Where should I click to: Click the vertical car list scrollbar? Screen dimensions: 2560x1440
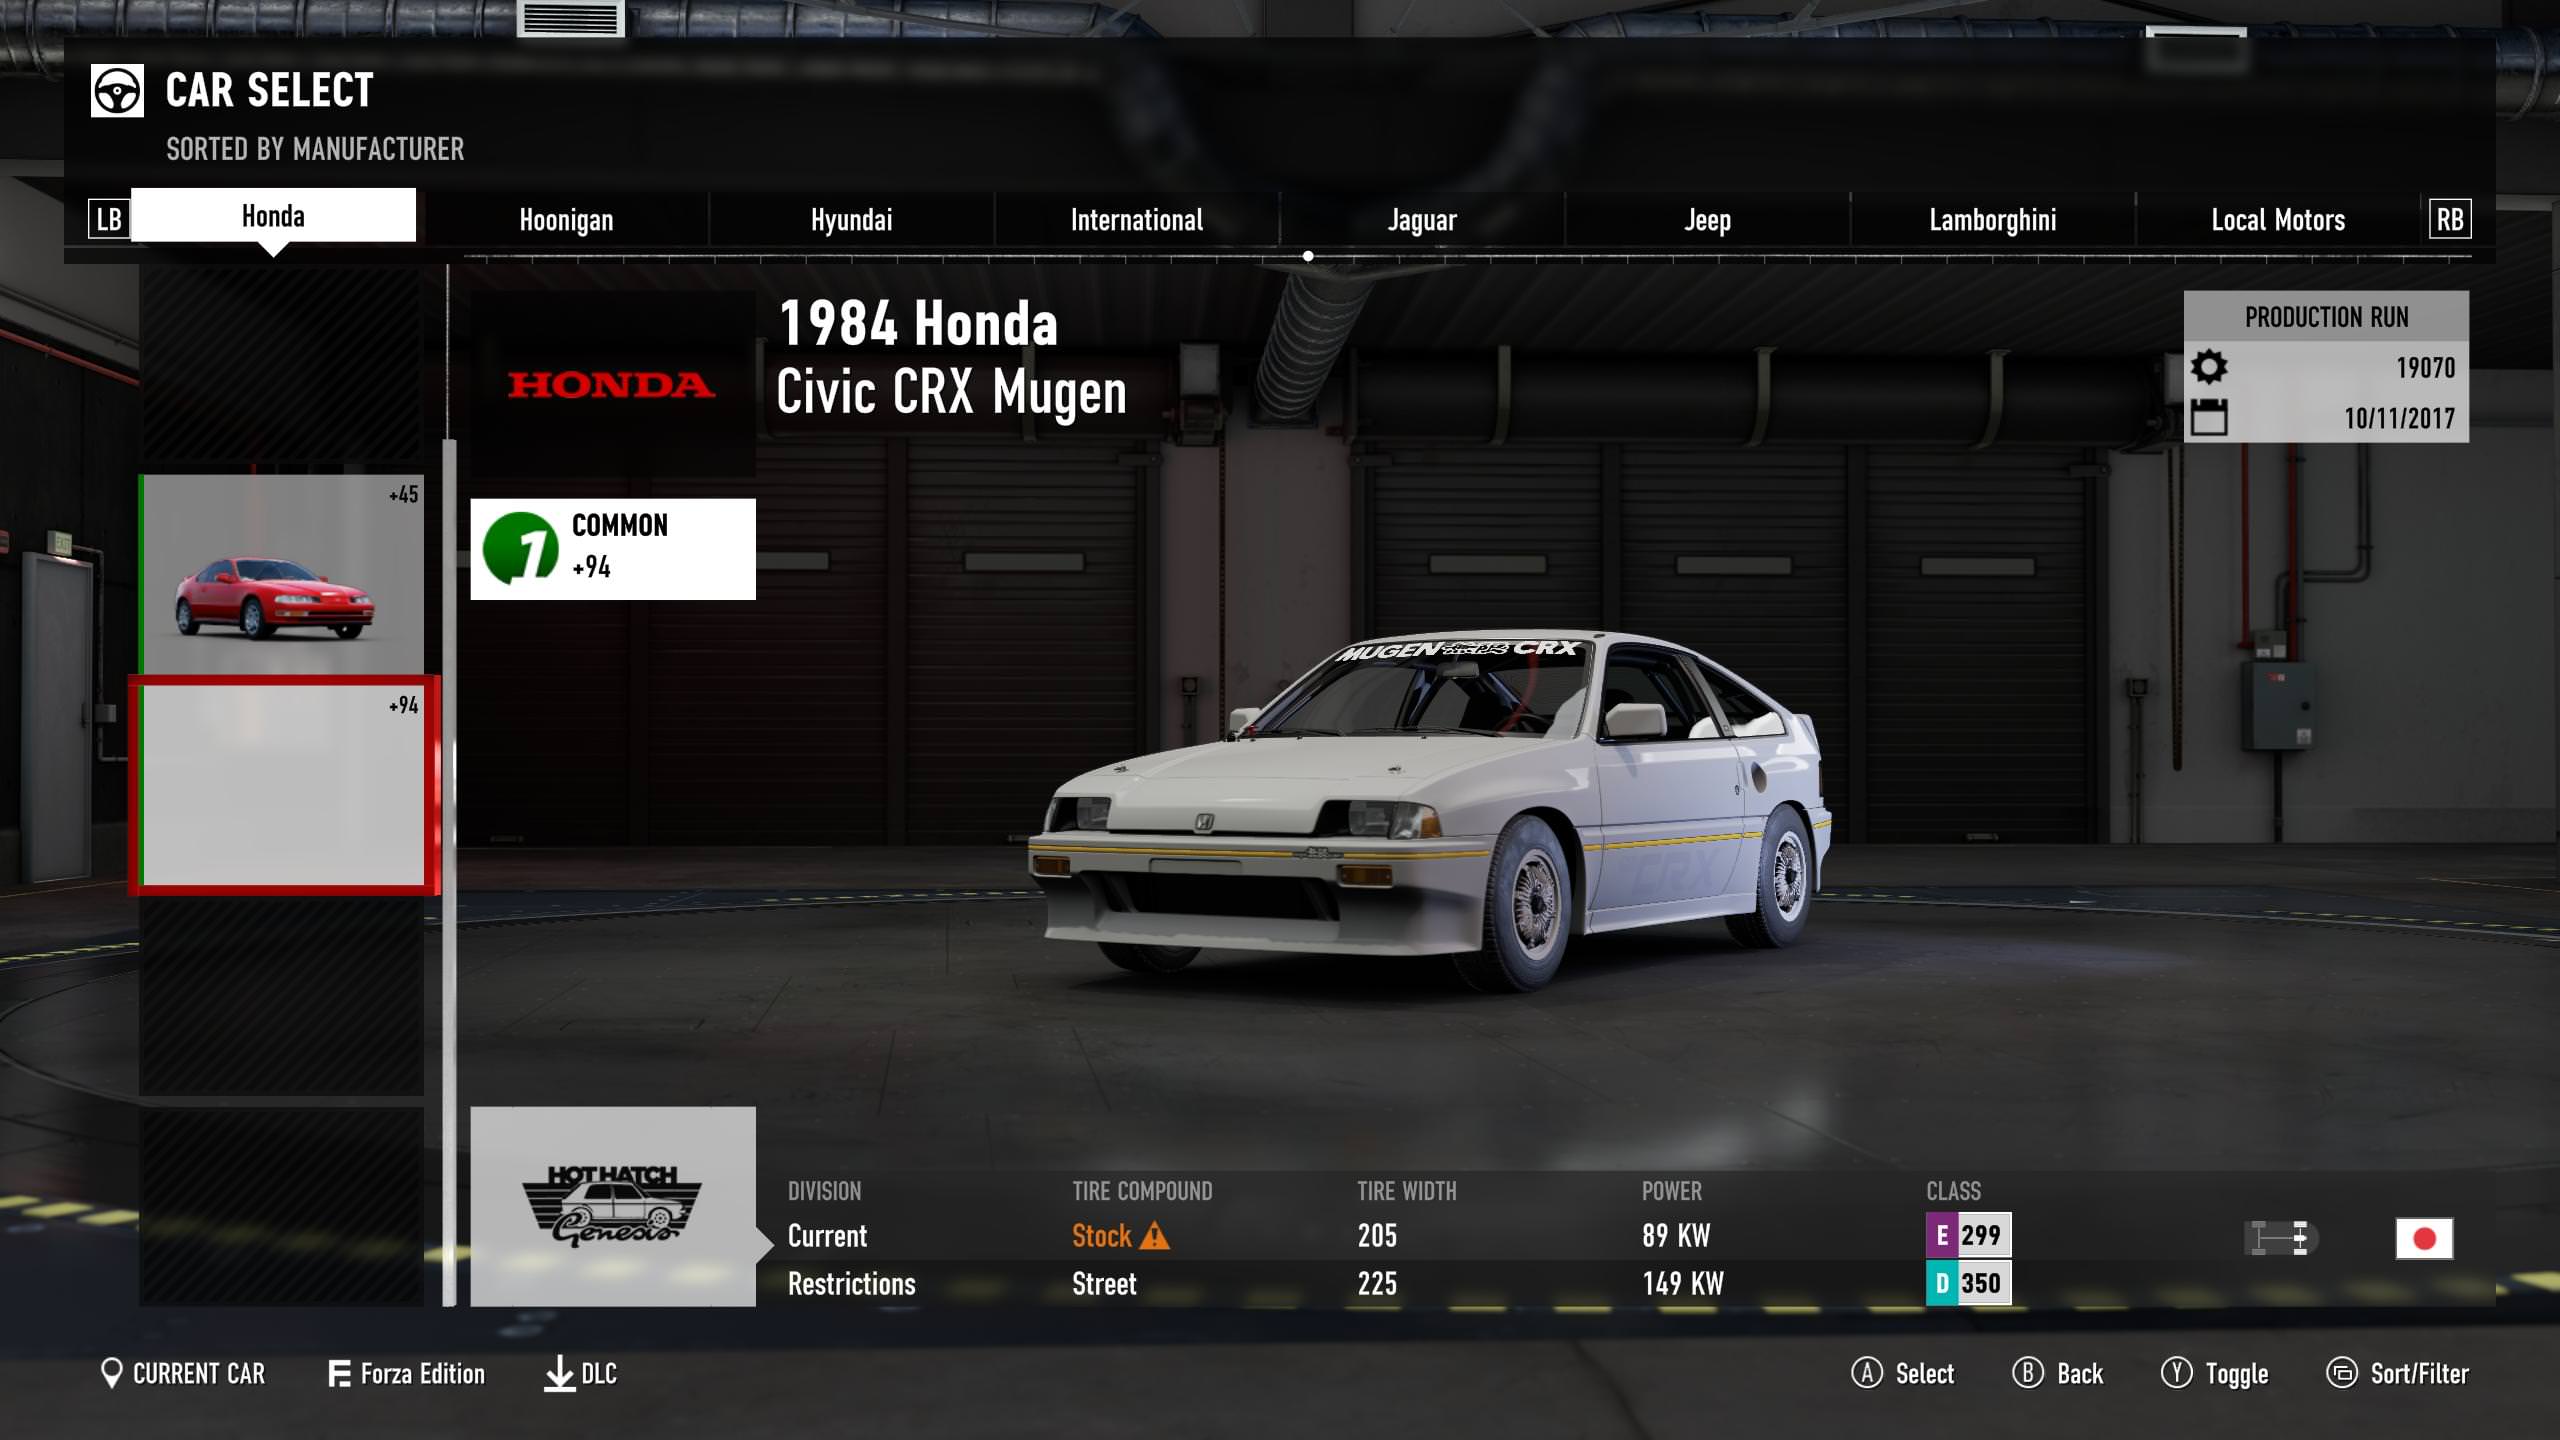pyautogui.click(x=449, y=870)
